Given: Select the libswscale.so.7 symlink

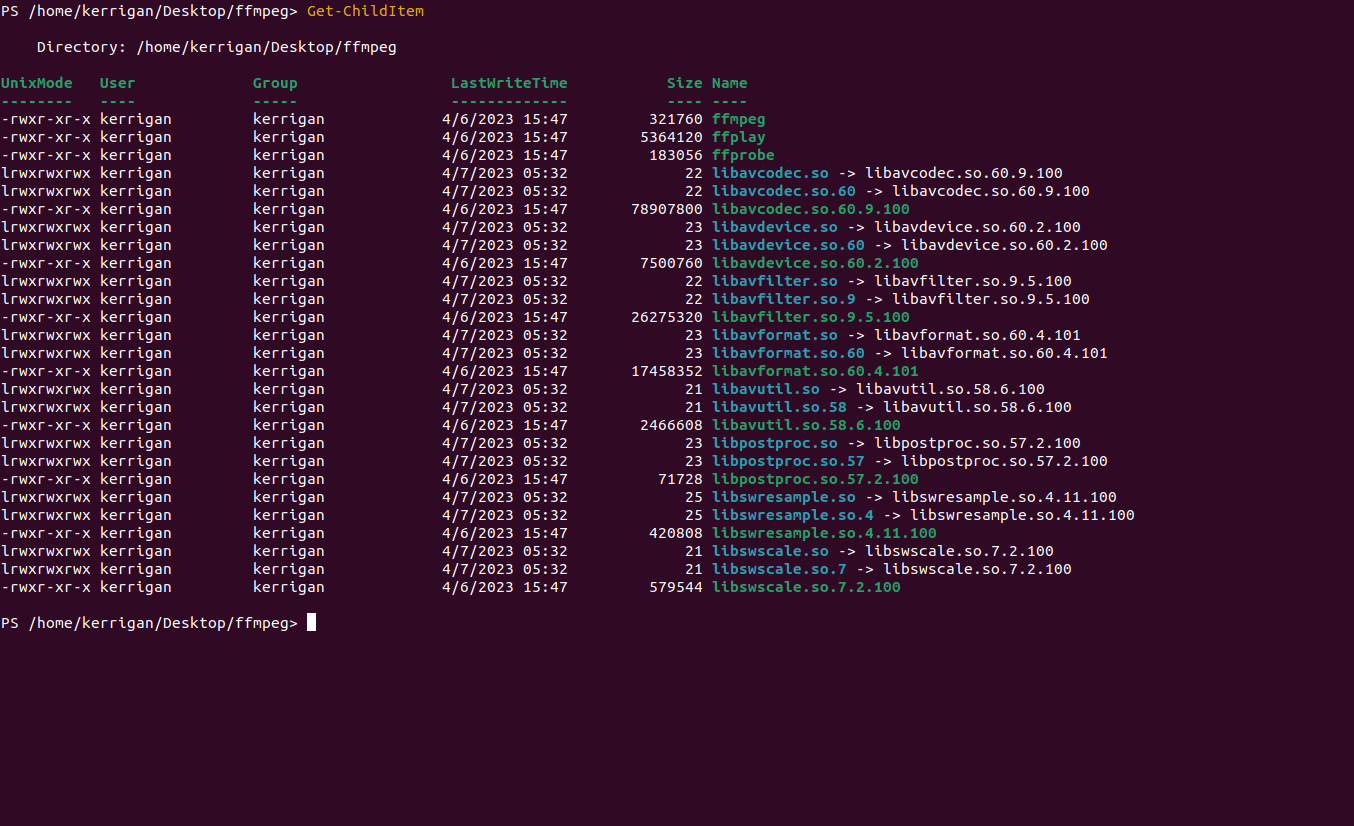Looking at the screenshot, I should tap(779, 568).
